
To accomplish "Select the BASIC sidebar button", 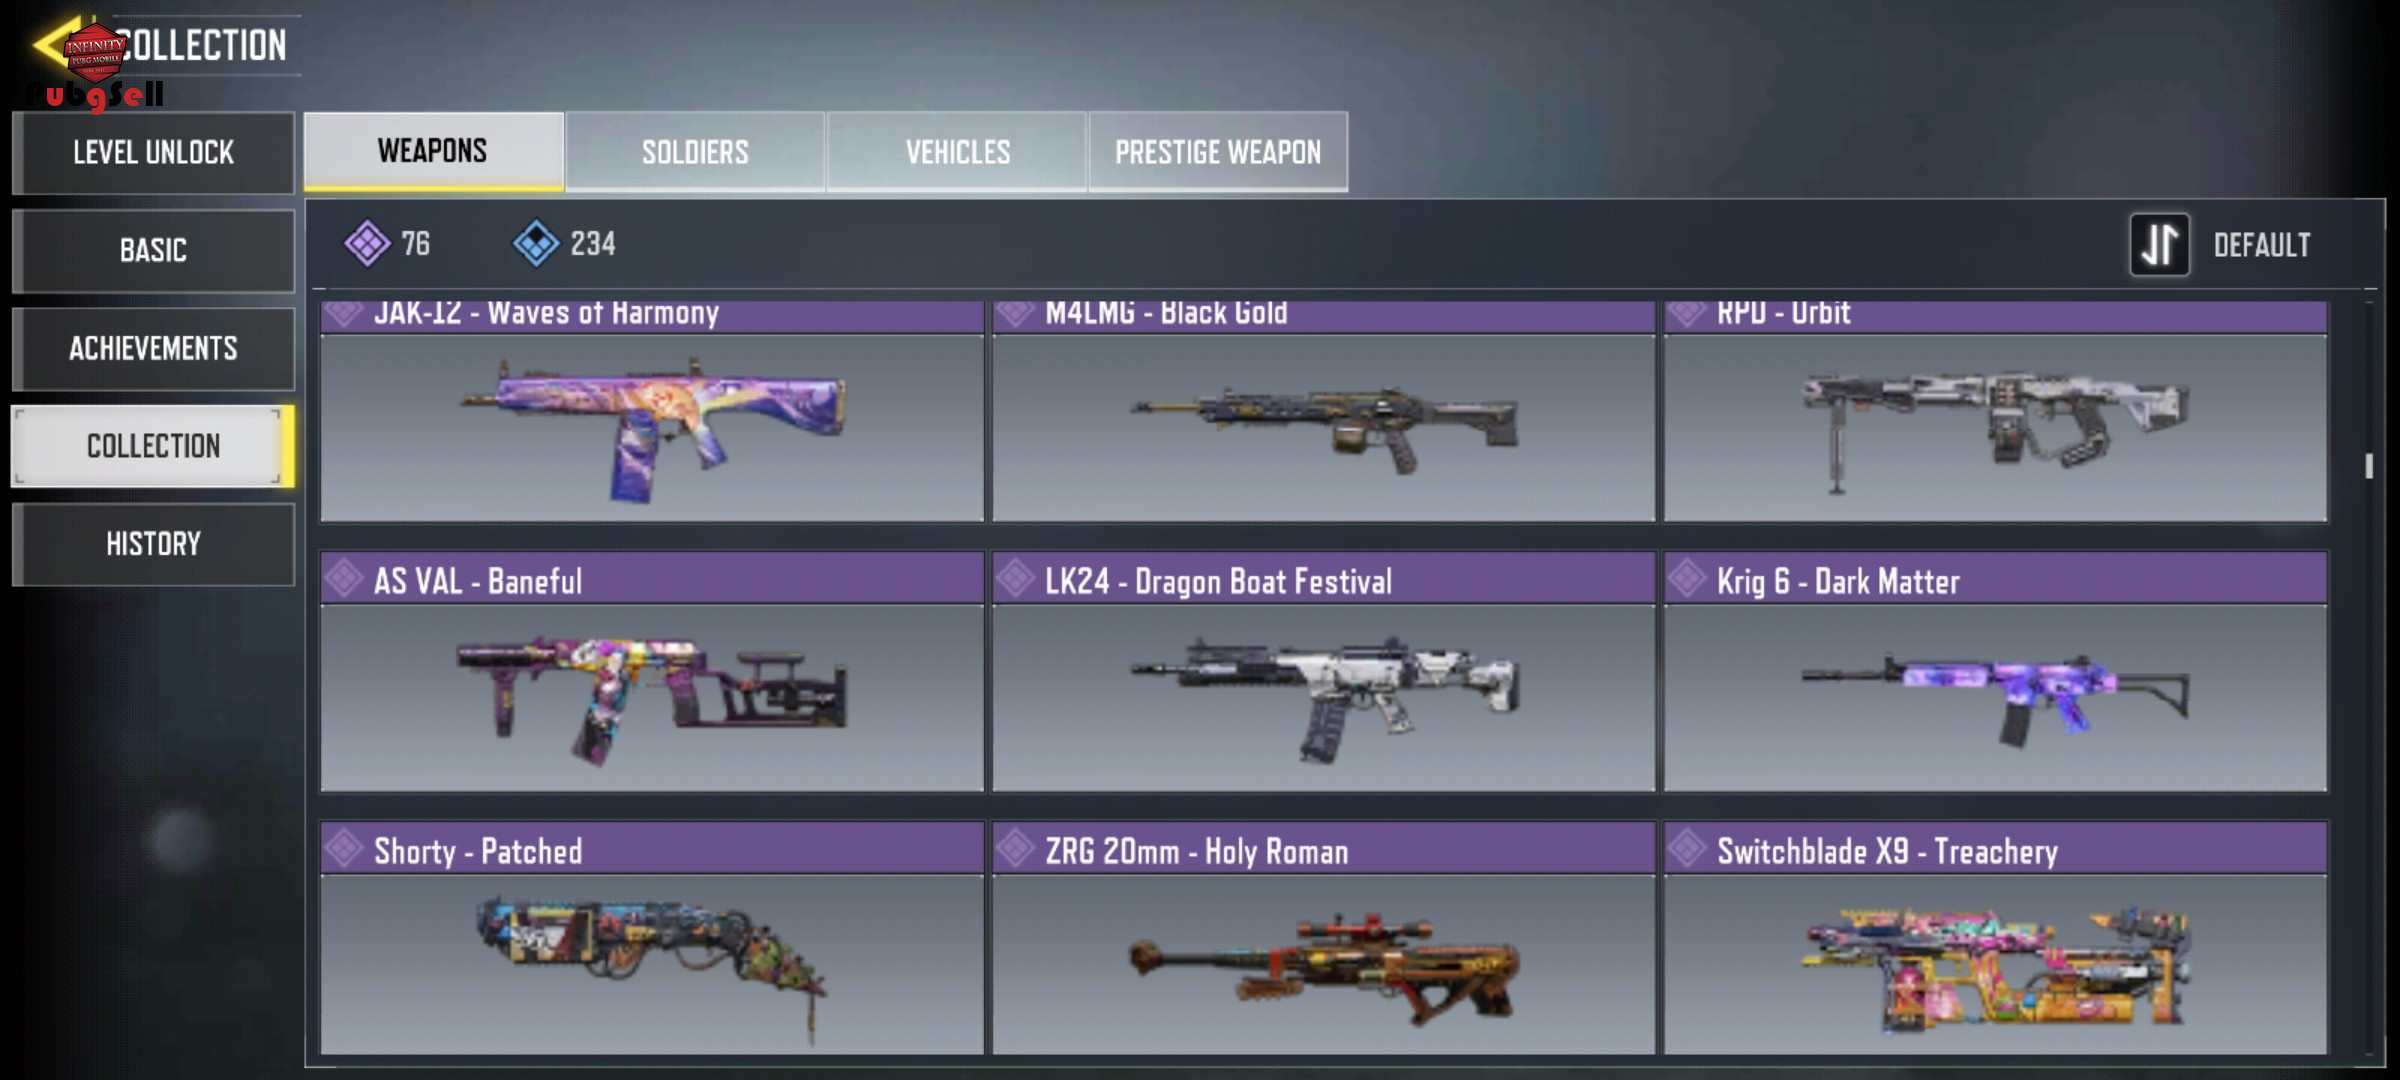I will pos(153,250).
